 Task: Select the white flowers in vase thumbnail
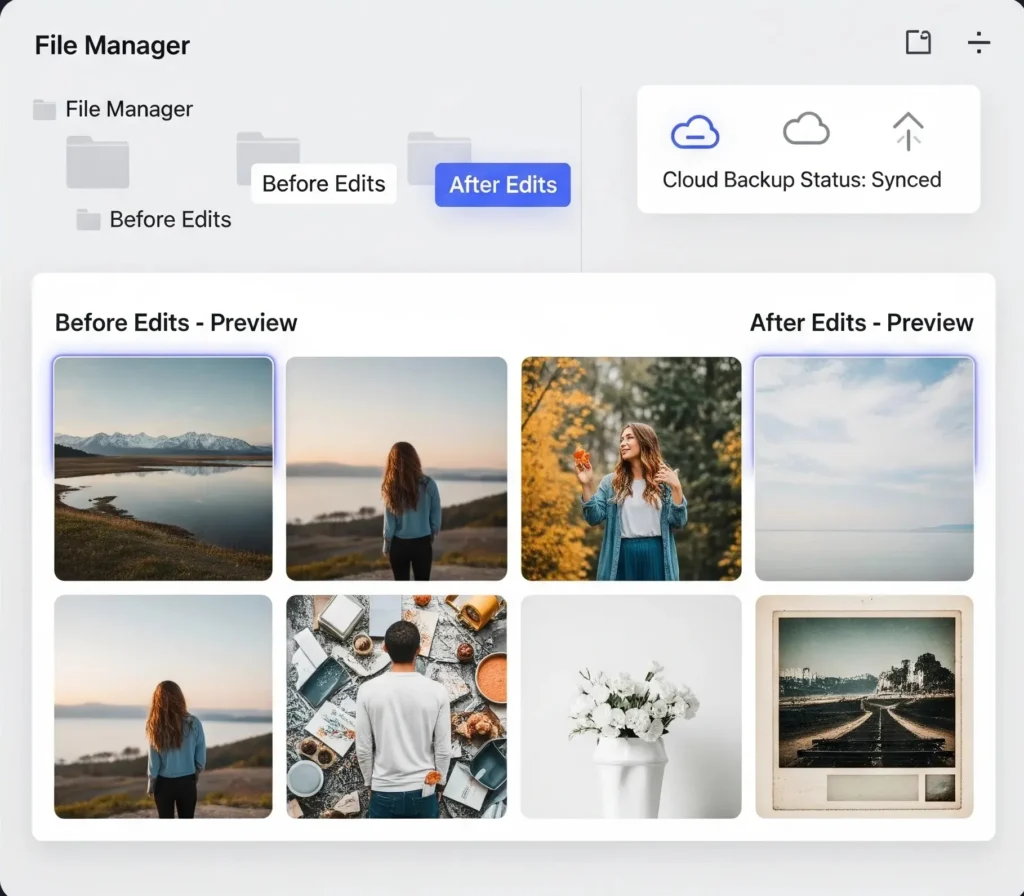631,706
